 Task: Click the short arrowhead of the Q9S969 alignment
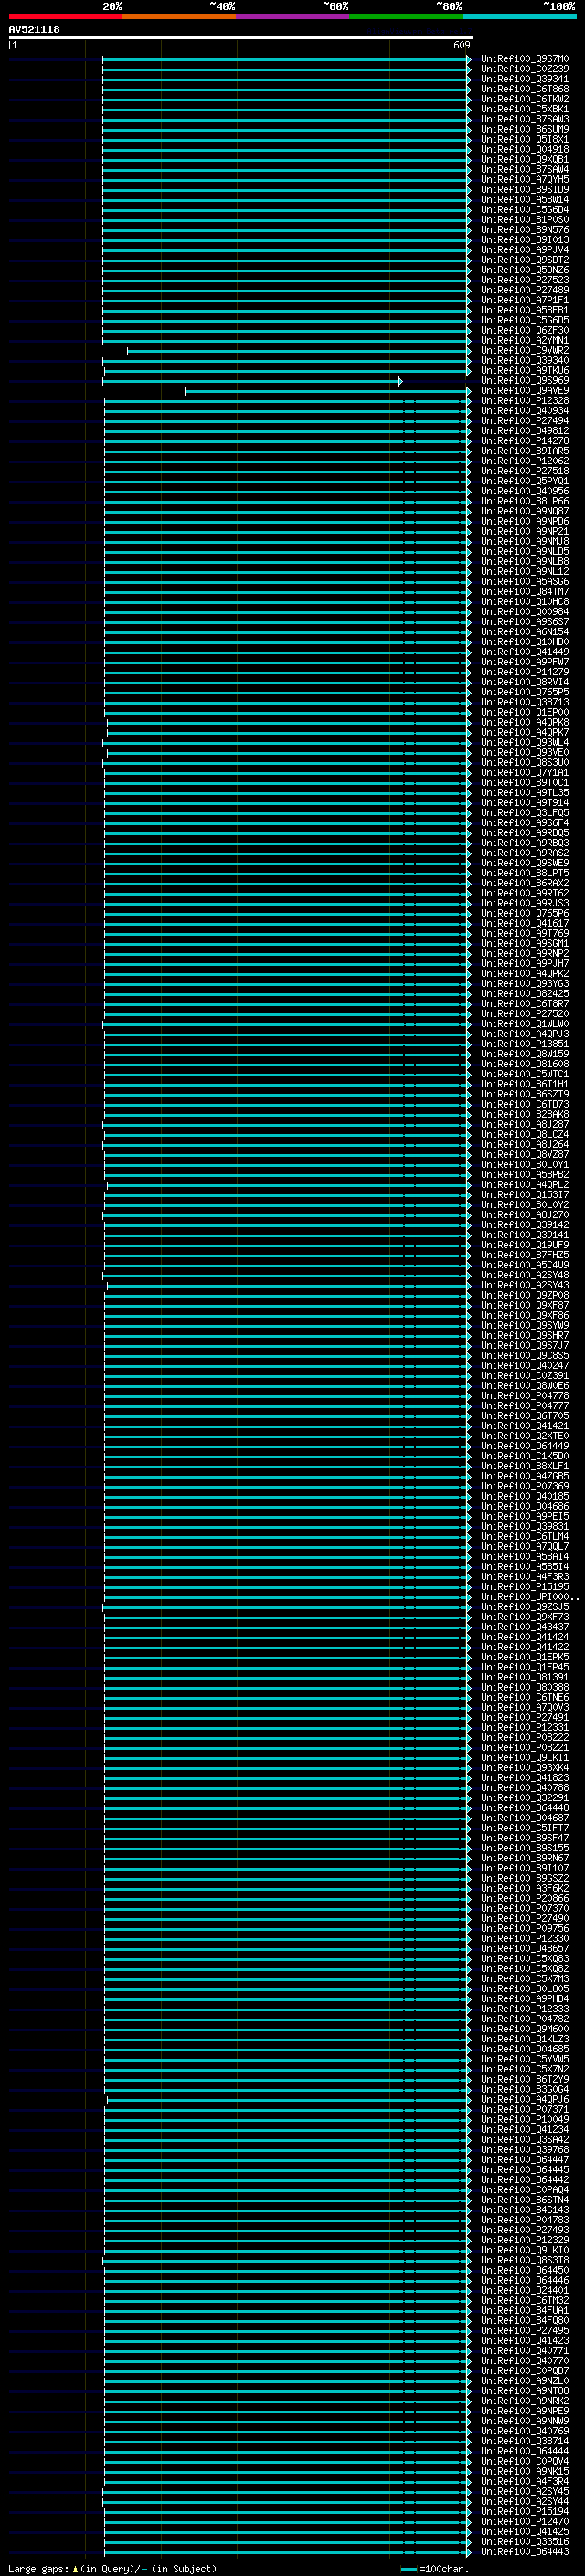point(400,381)
